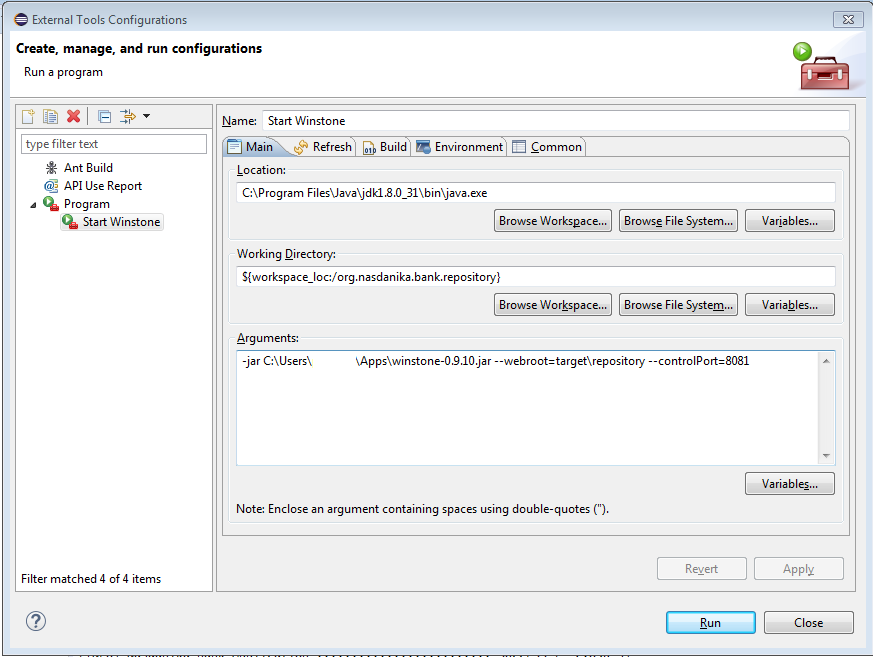
Task: Click the double-quotes note text
Action: [x=422, y=509]
